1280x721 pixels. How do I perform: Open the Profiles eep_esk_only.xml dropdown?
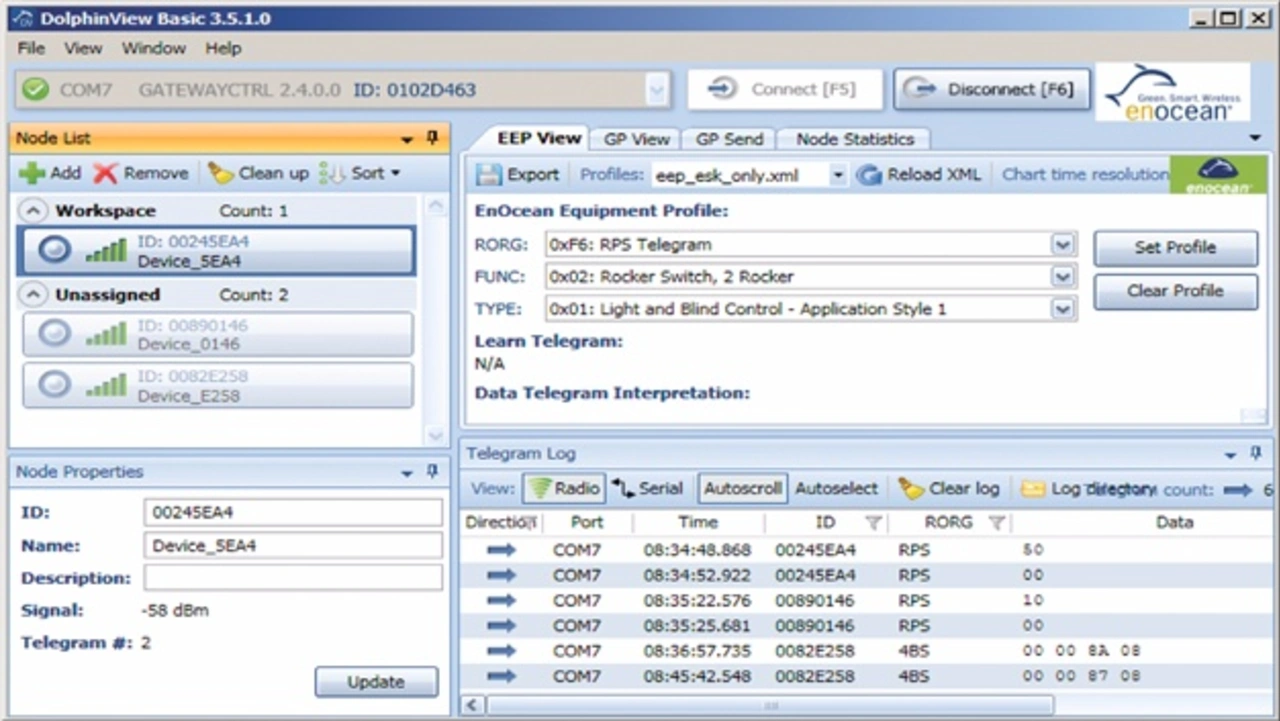pyautogui.click(x=837, y=175)
